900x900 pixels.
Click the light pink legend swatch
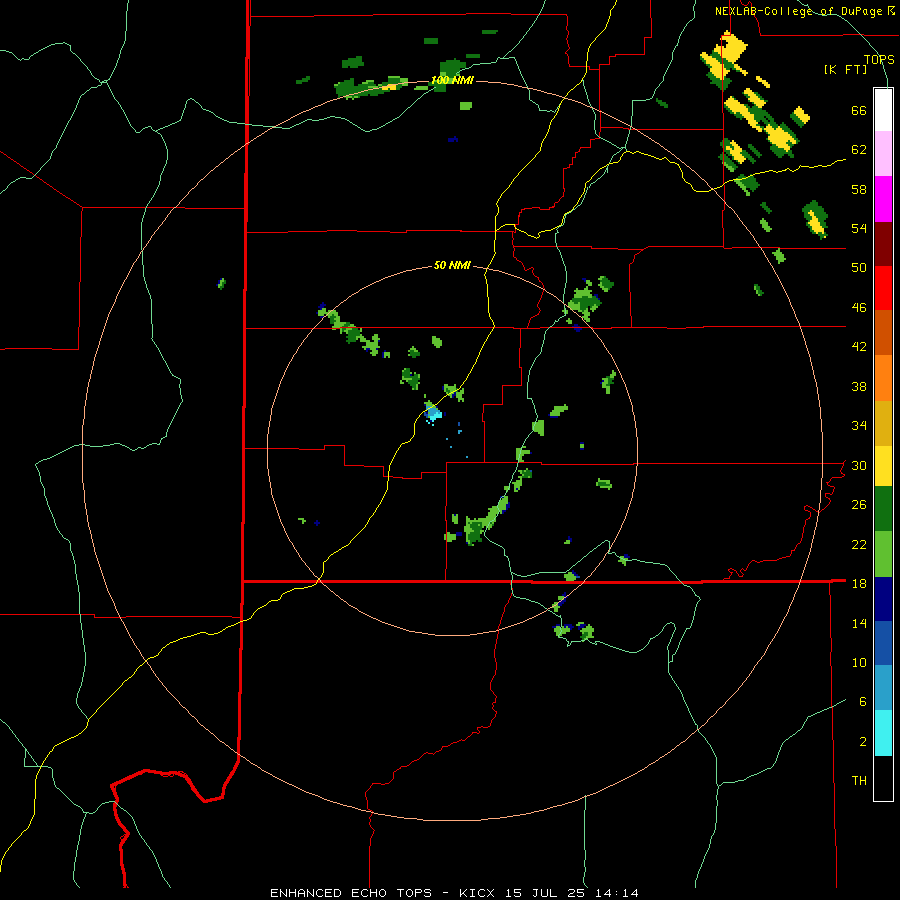click(x=883, y=154)
